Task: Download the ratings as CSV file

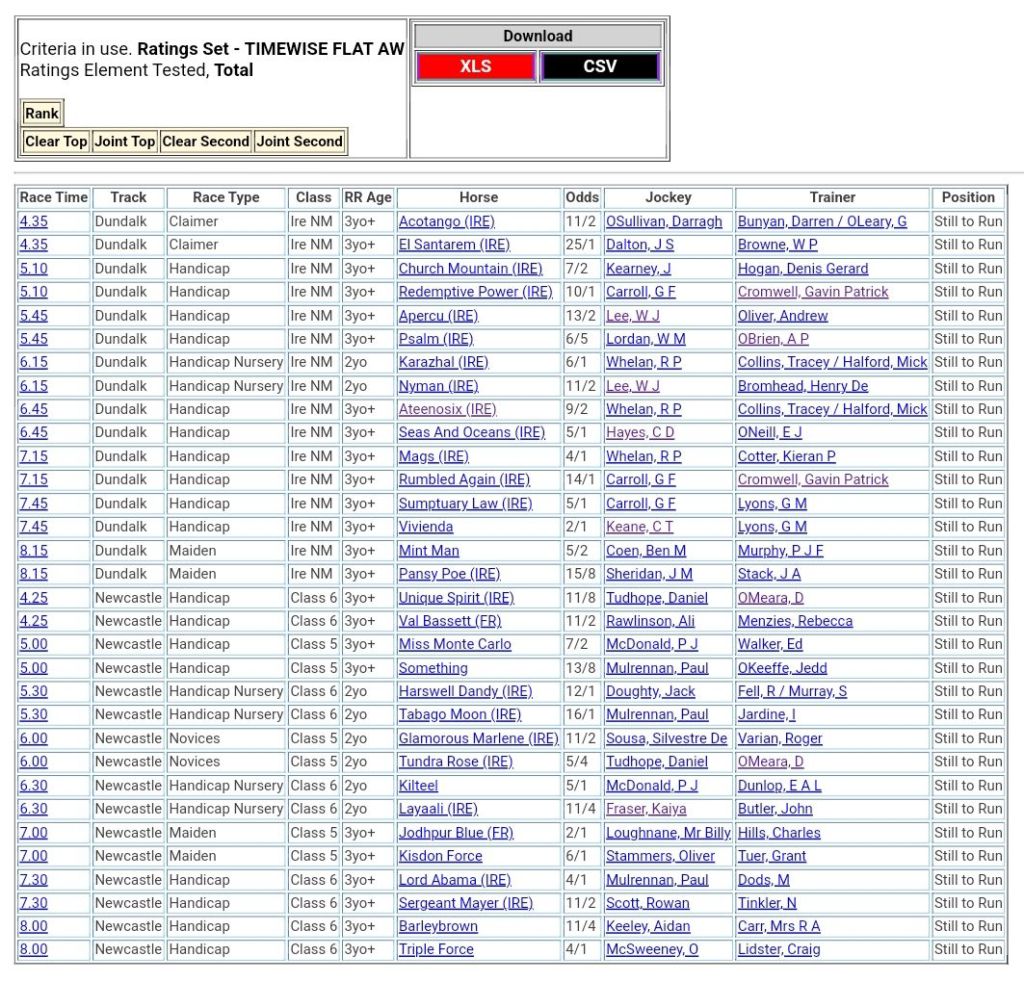Action: click(600, 67)
